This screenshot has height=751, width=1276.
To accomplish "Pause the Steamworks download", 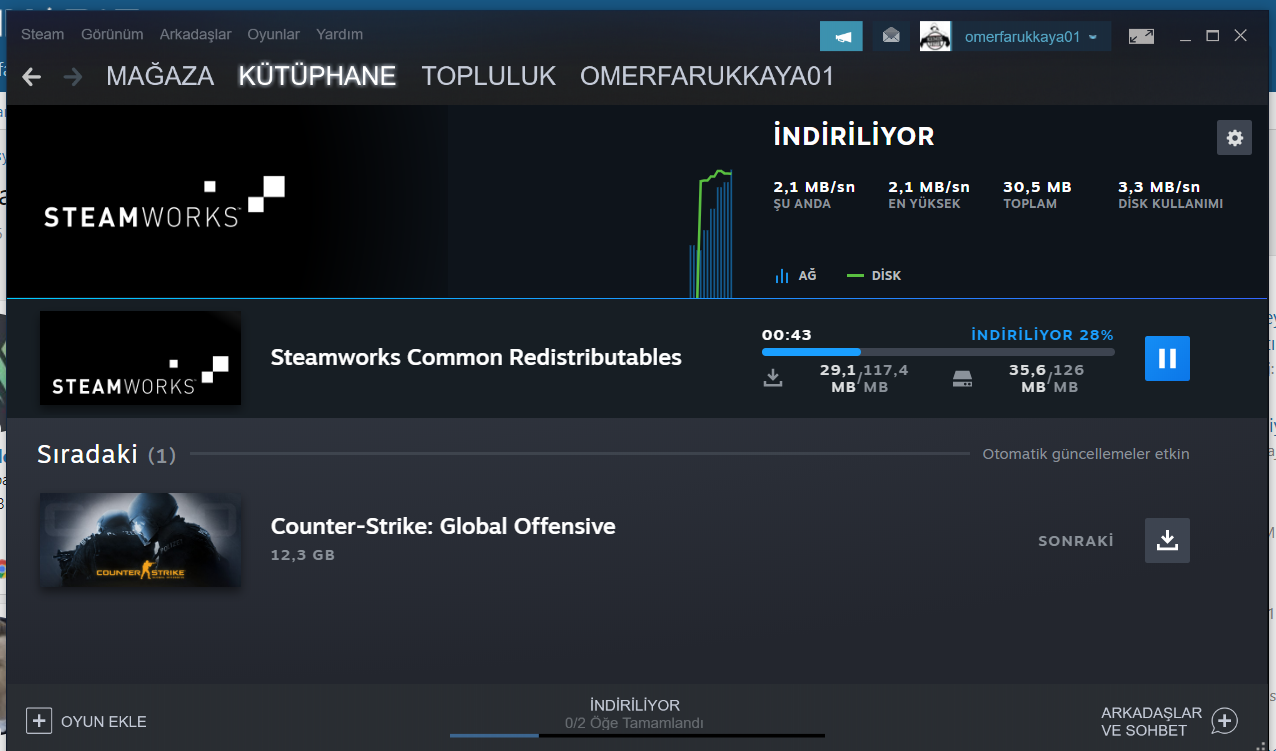I will 1167,358.
